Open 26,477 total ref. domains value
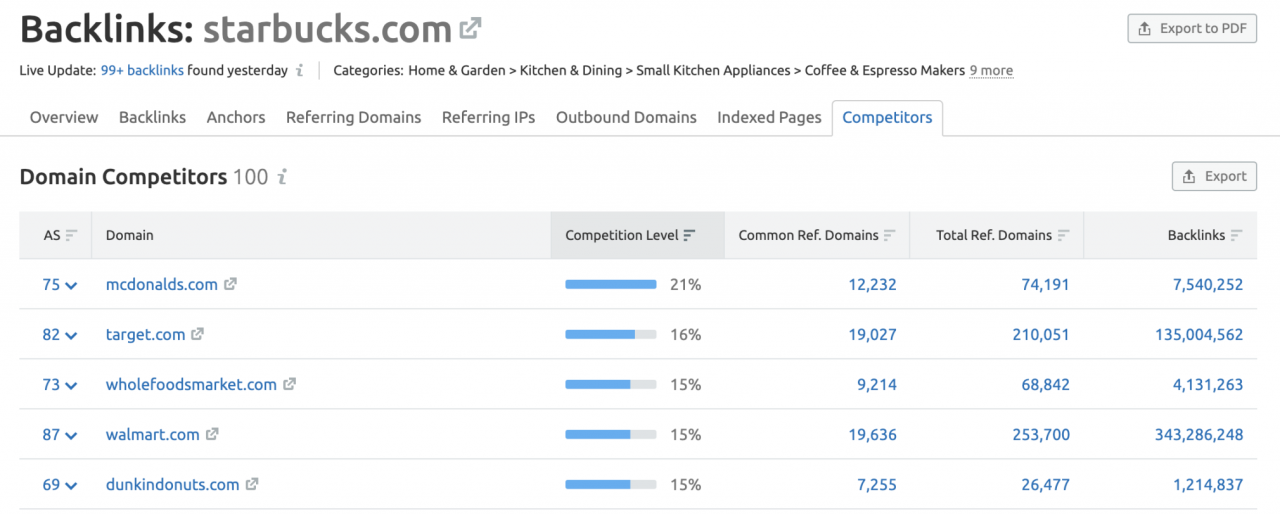The height and width of the screenshot is (514, 1280). click(x=1044, y=484)
